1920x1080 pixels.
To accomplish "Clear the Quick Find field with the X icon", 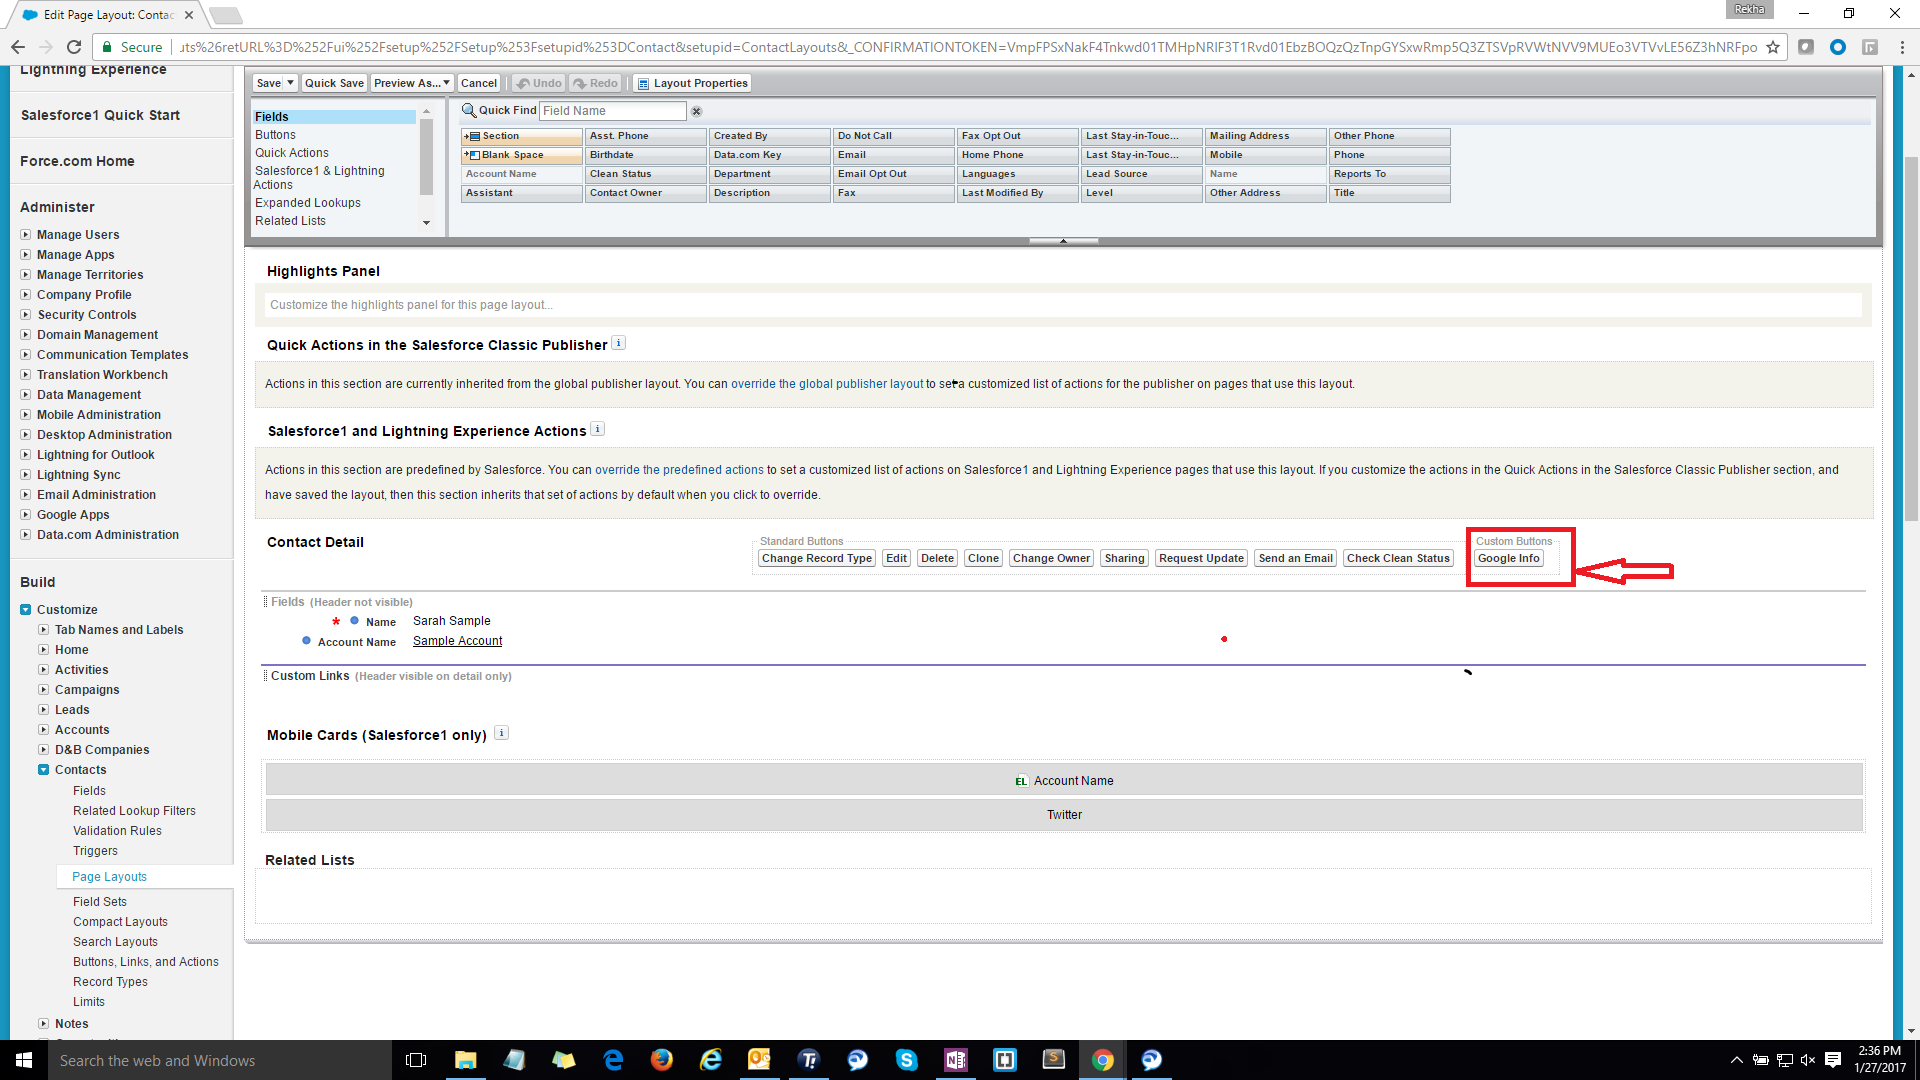I will [697, 111].
